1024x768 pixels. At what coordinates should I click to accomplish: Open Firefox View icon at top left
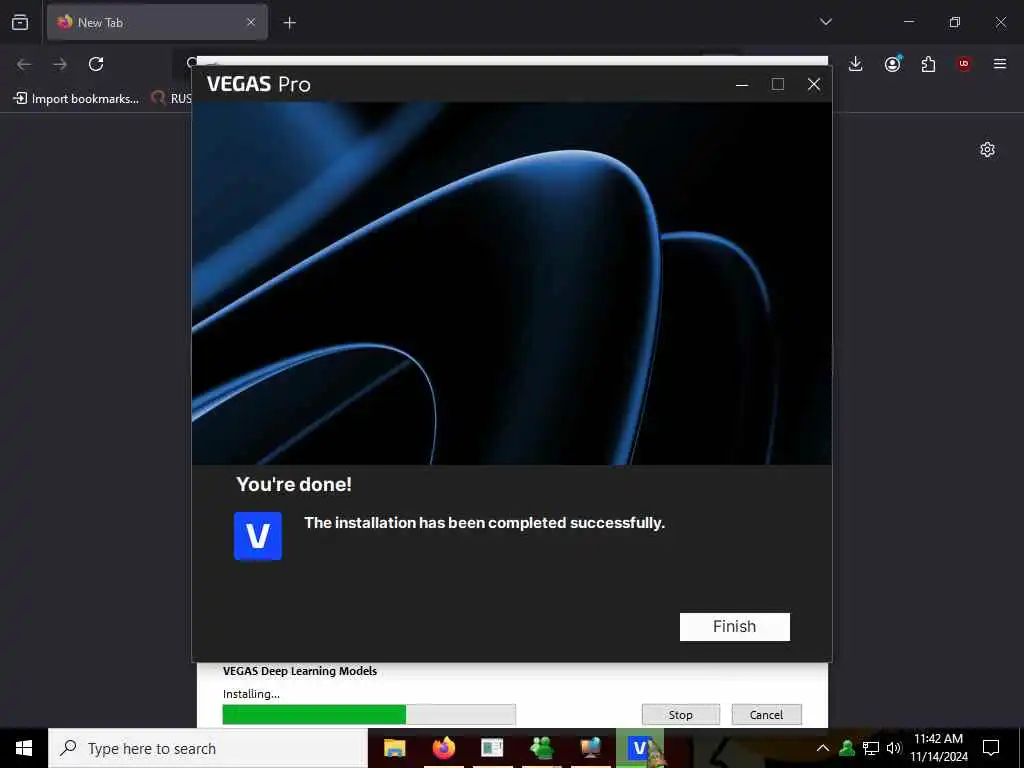20,22
